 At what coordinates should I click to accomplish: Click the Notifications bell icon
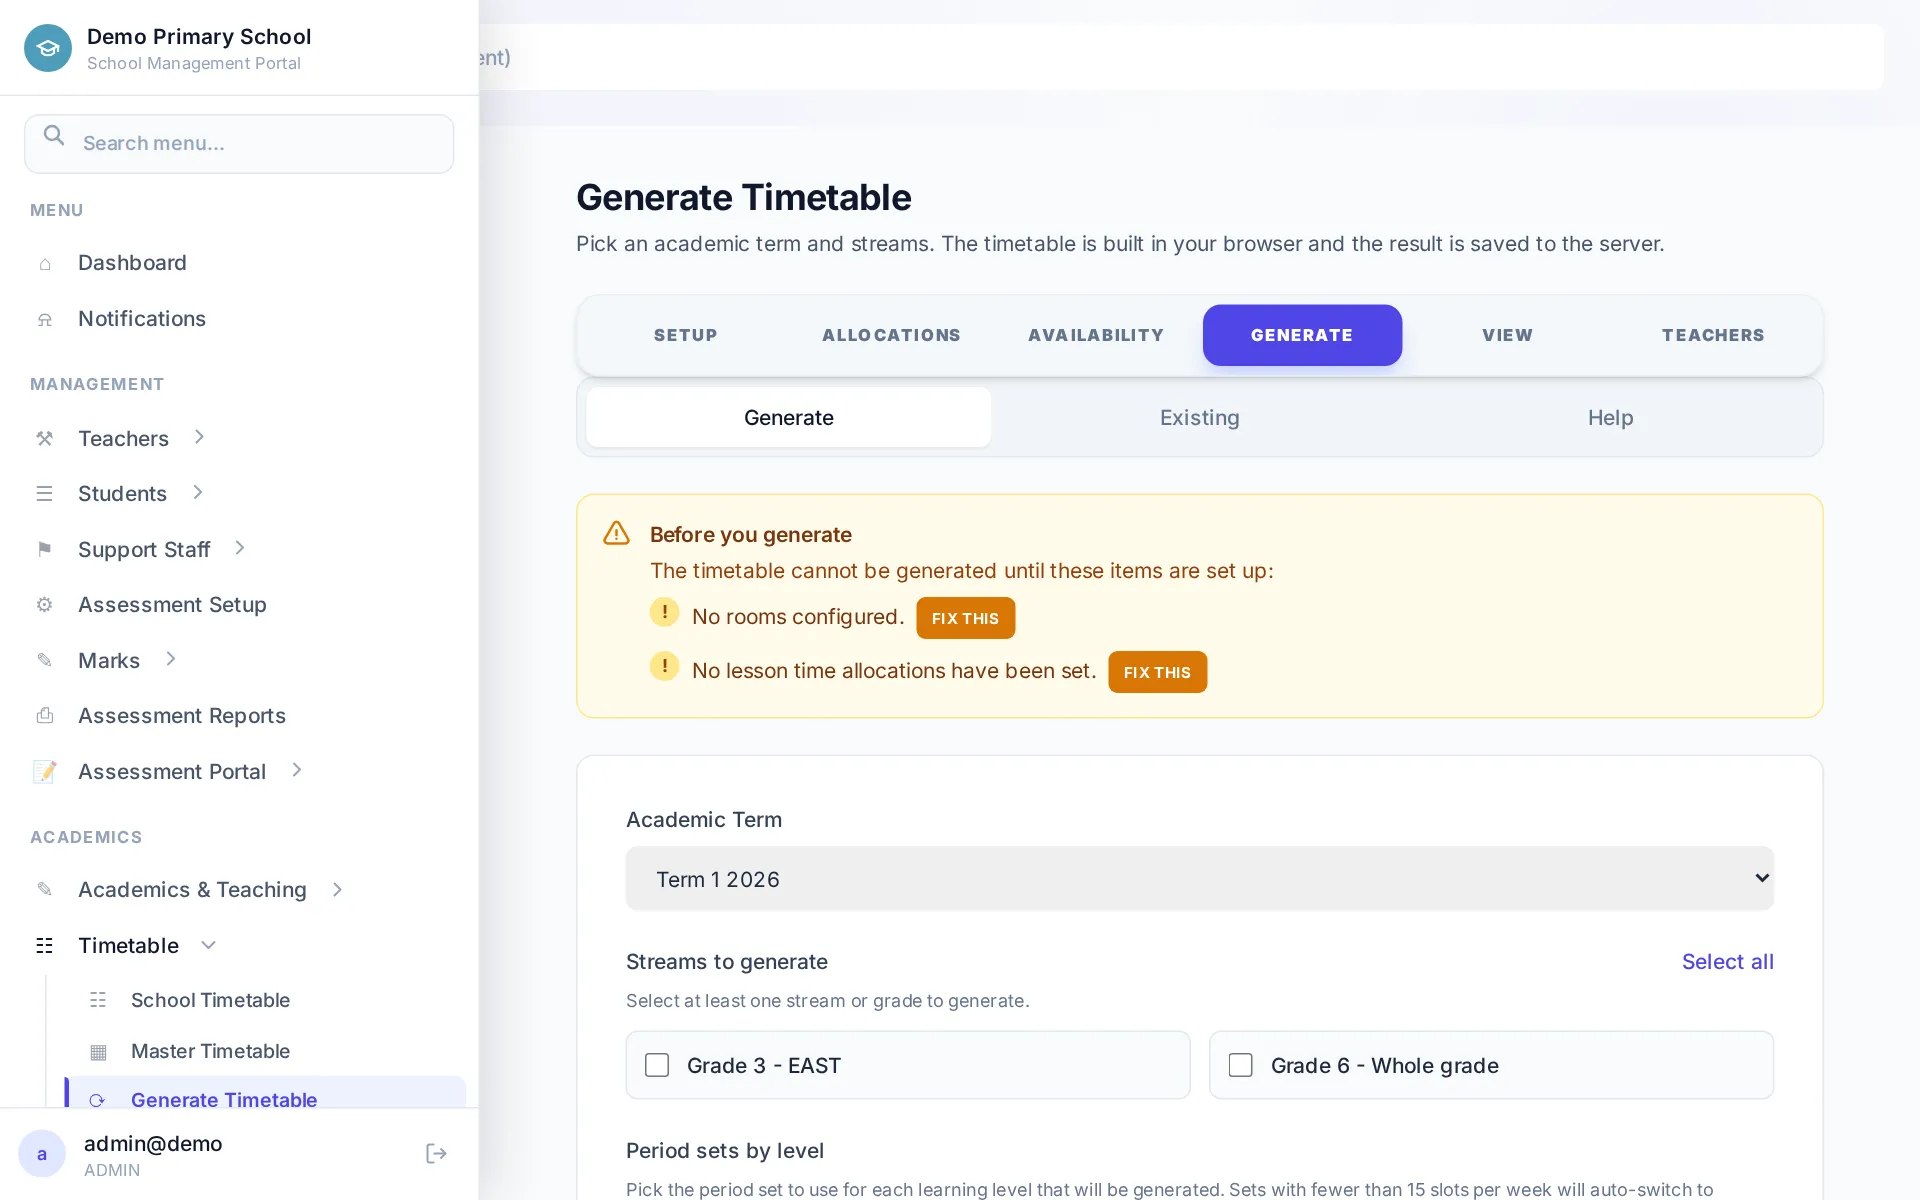[45, 320]
